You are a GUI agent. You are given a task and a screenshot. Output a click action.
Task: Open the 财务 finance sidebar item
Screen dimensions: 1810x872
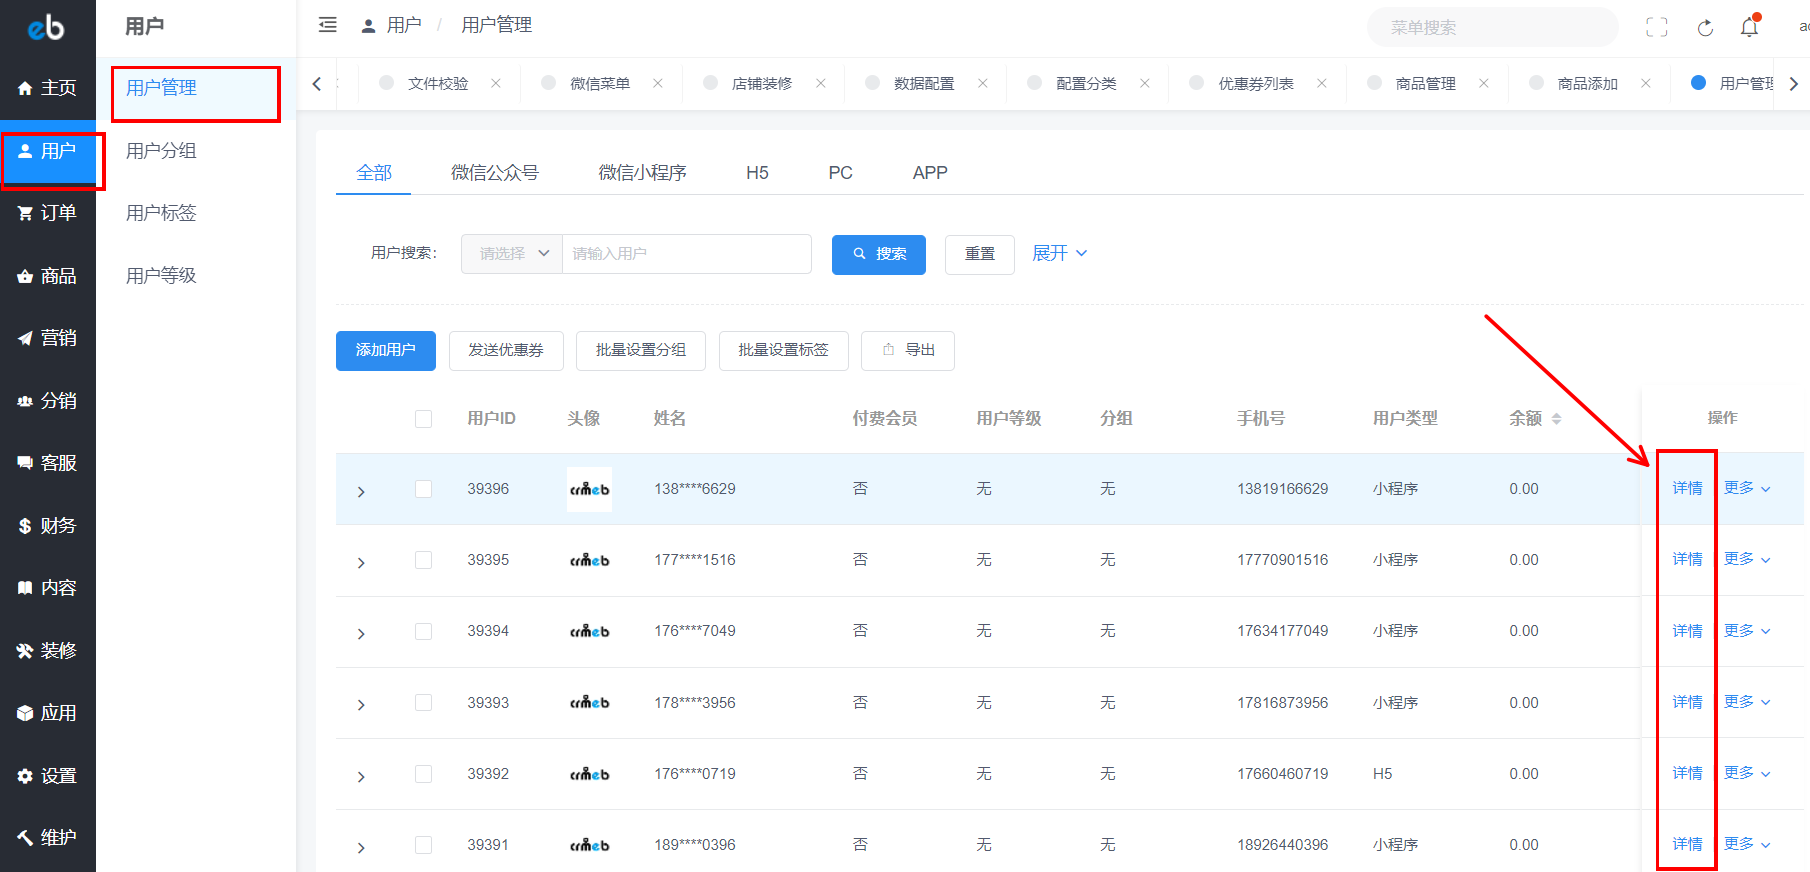coord(47,526)
